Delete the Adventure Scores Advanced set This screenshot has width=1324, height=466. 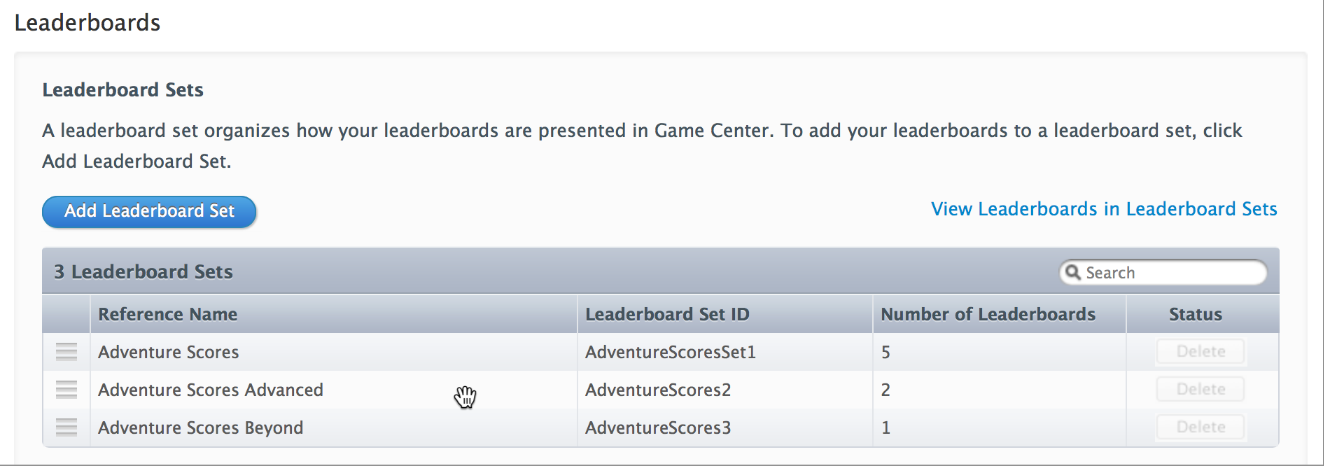point(1201,390)
